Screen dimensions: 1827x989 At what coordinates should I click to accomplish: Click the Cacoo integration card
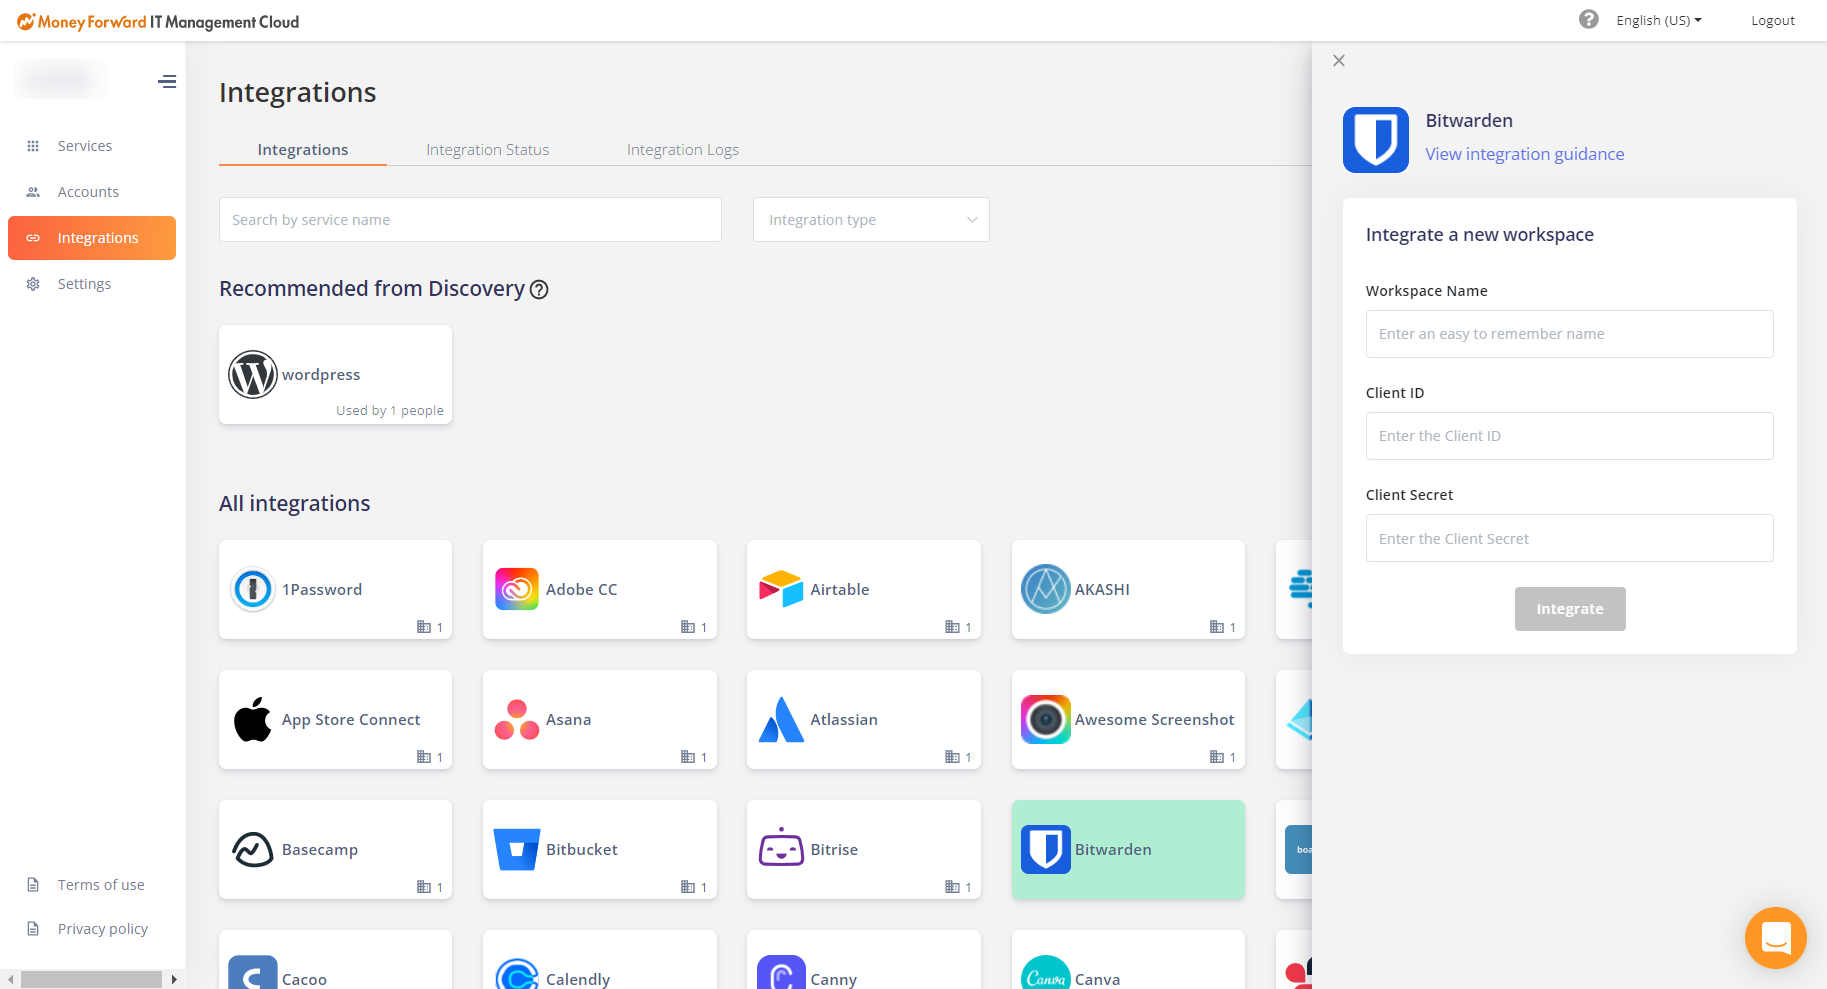335,960
